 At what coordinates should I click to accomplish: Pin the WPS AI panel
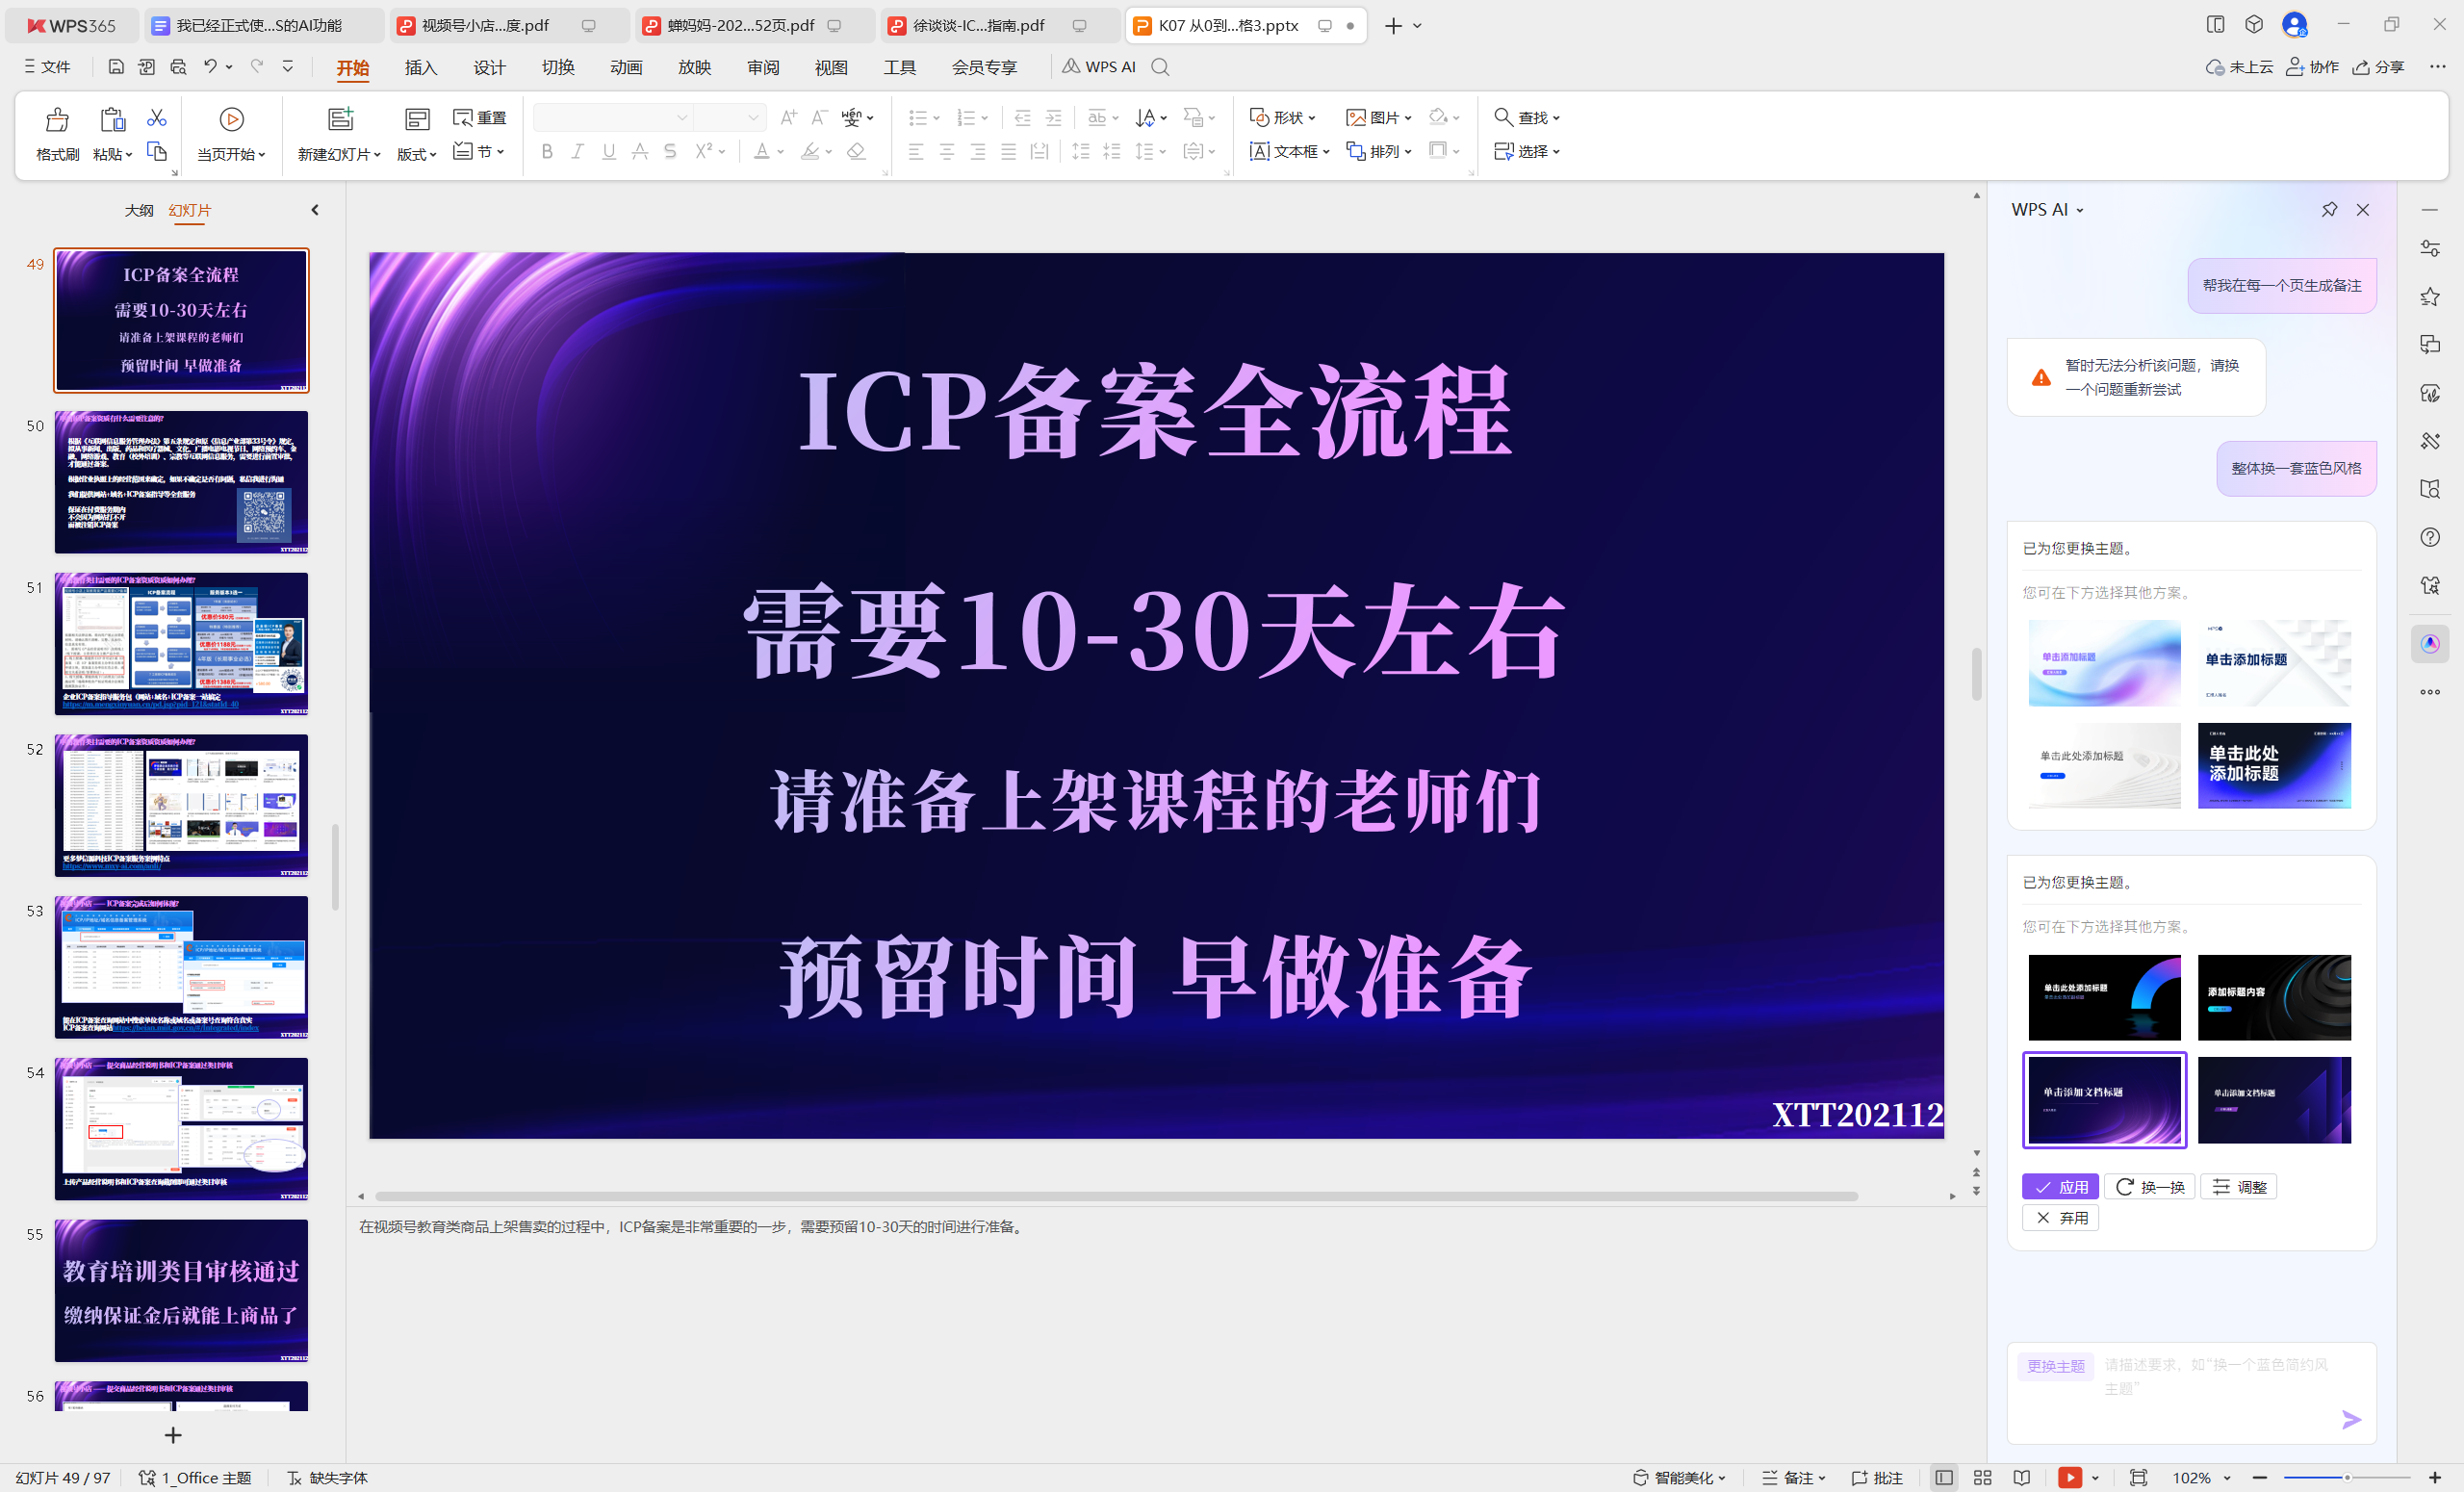tap(2329, 210)
